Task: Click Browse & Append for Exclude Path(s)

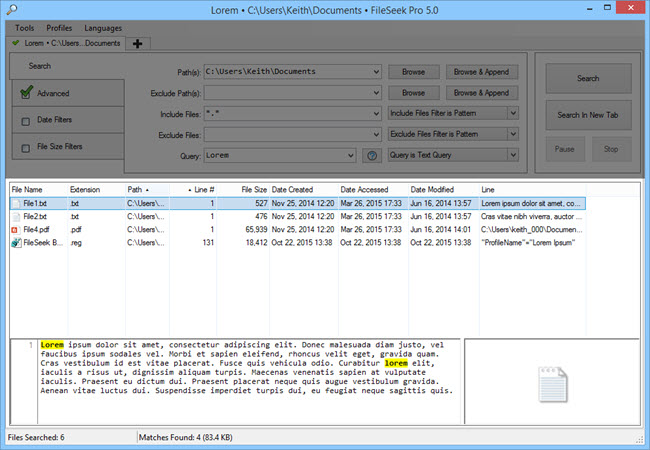Action: tap(481, 93)
